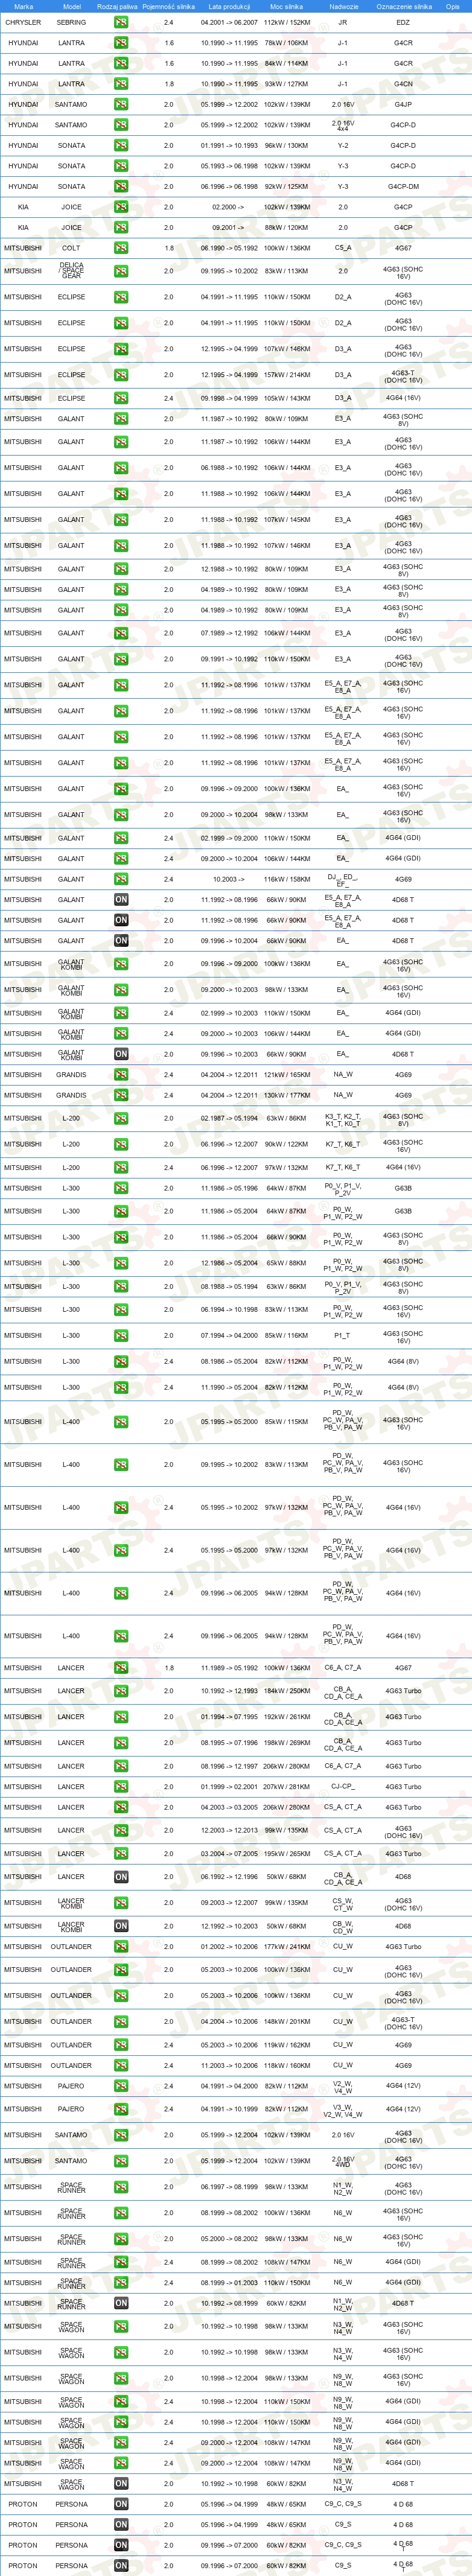The image size is (472, 2576).
Task: Click the '04.1991 -> 04.2000' cell in the Pajero row
Action: tap(229, 2086)
